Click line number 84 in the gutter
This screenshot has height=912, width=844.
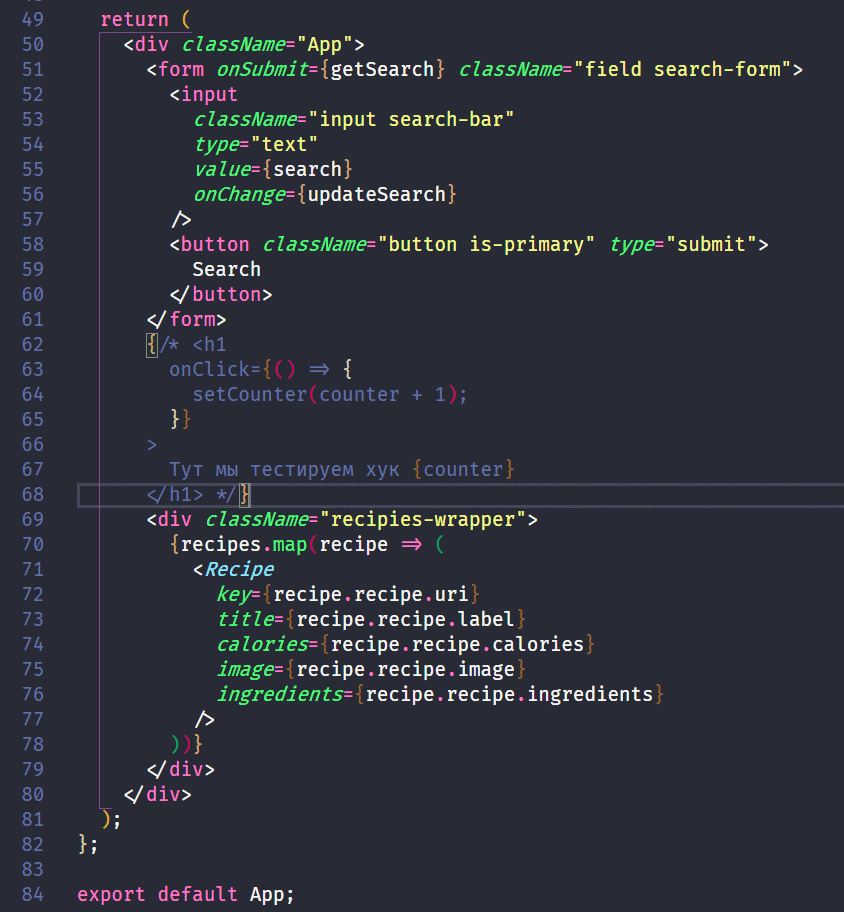coord(33,894)
